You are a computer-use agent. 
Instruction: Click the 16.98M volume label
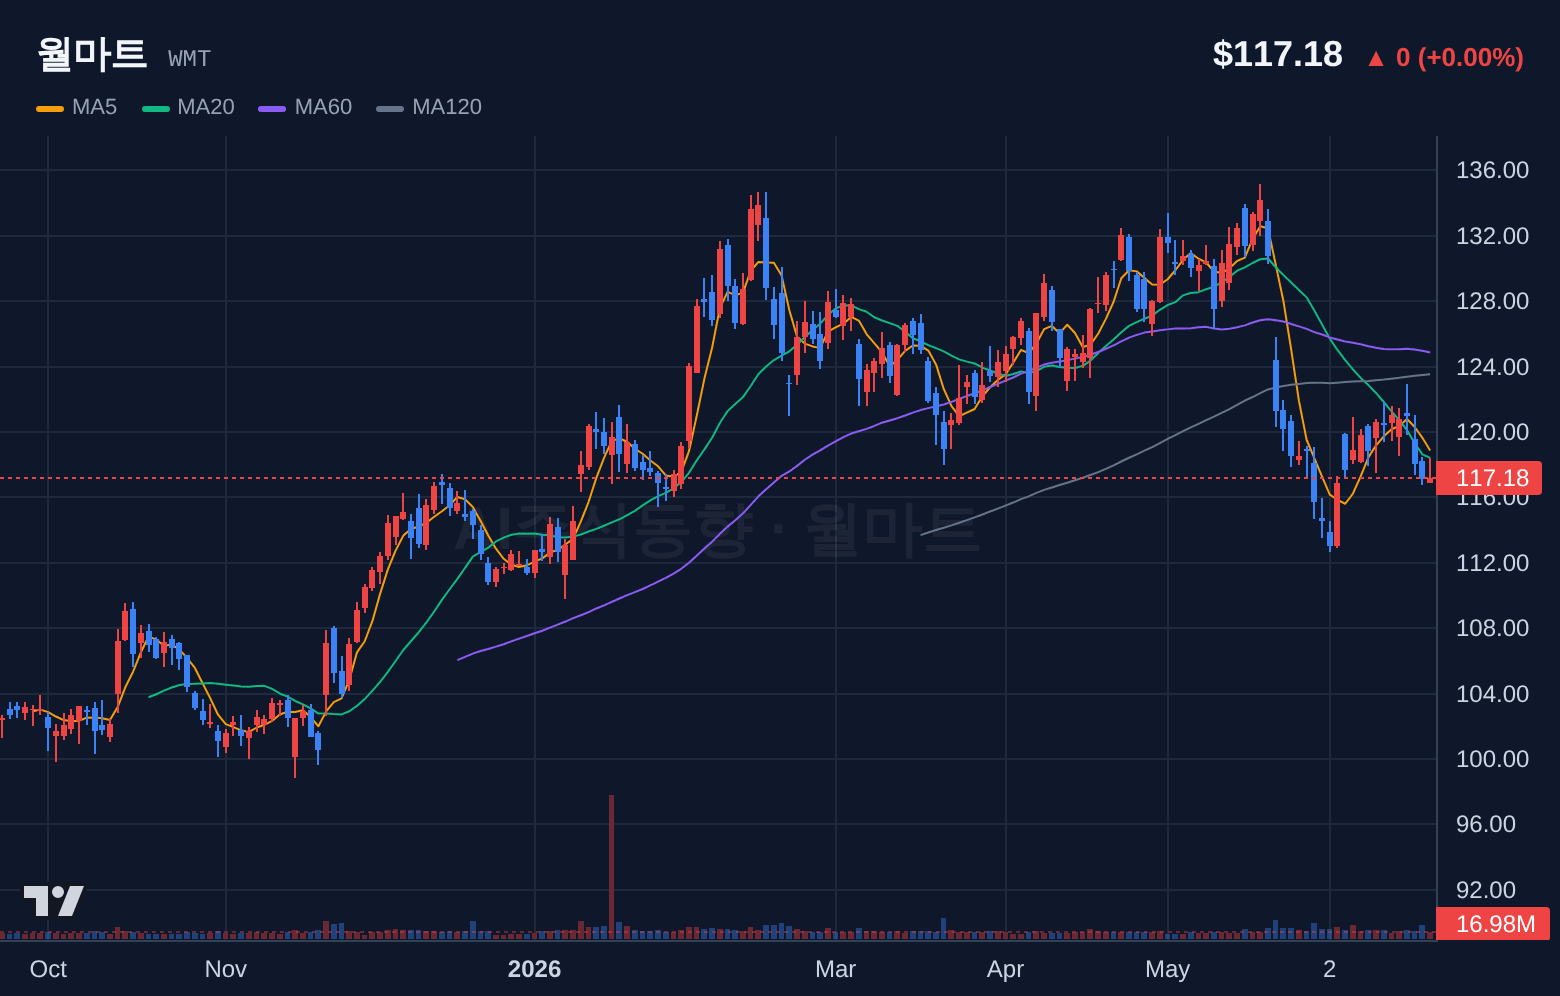pos(1493,923)
